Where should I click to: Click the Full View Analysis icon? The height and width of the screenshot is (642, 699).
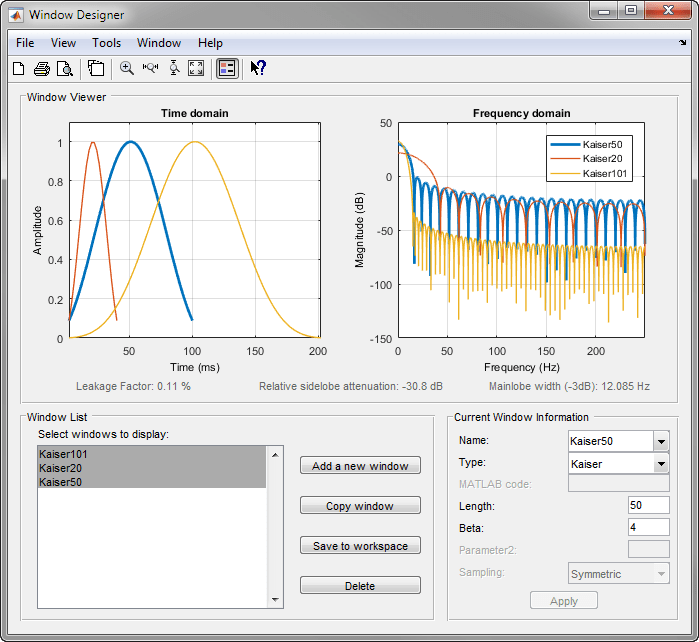[x=96, y=68]
